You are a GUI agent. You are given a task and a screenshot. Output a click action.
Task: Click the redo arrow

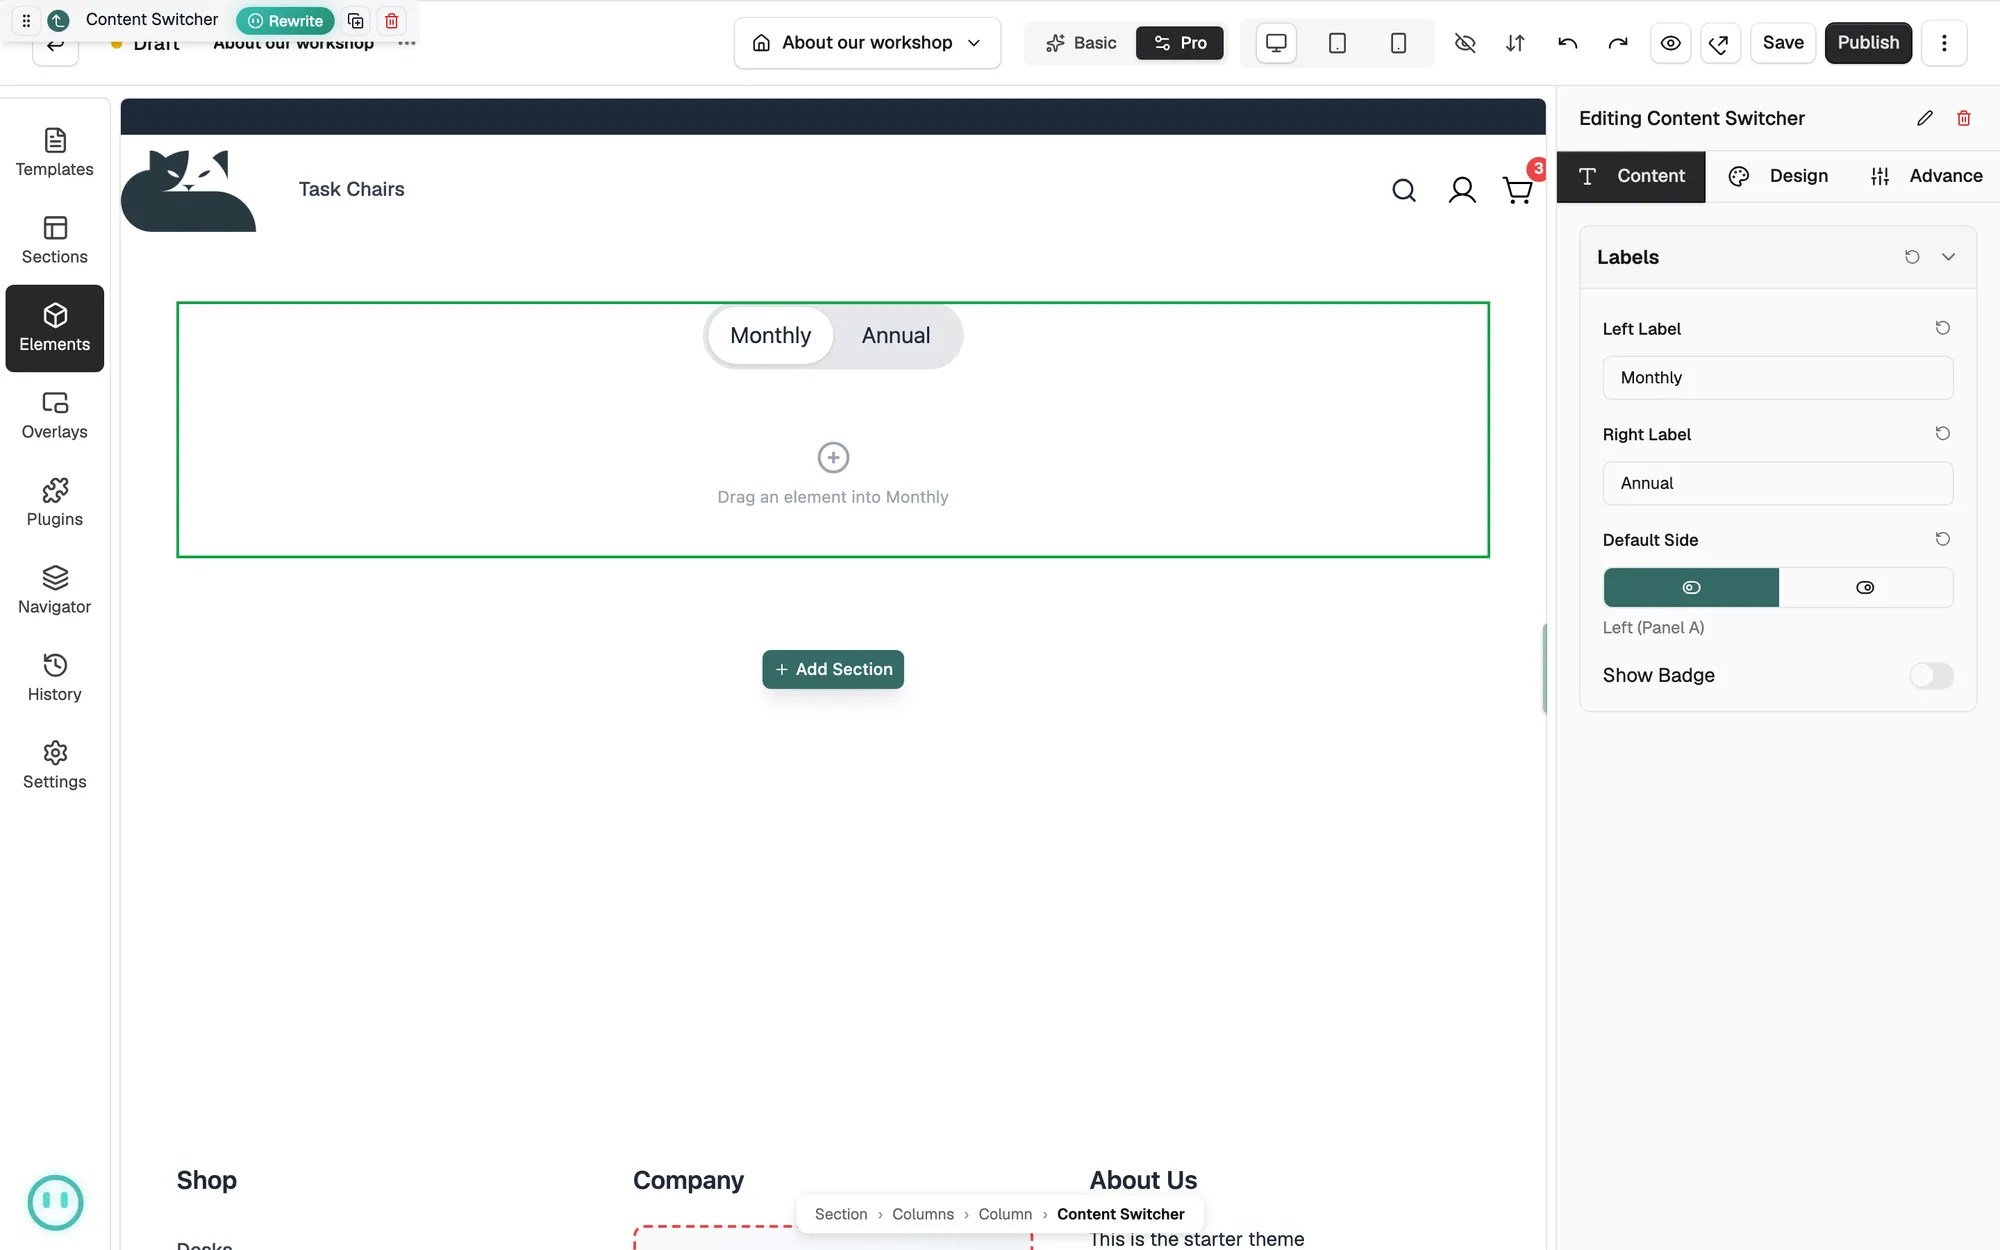[x=1618, y=43]
